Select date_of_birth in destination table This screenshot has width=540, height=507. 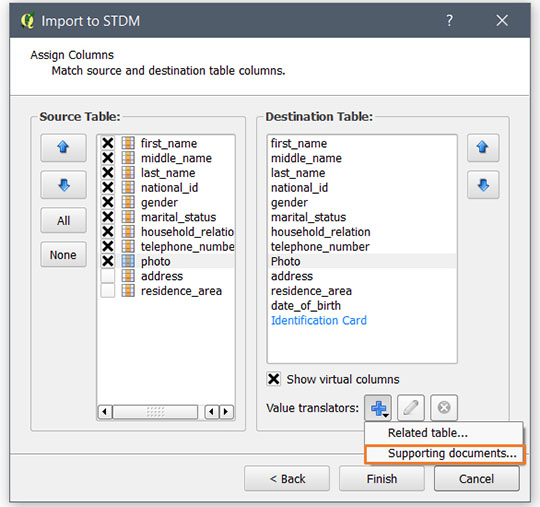coord(362,306)
